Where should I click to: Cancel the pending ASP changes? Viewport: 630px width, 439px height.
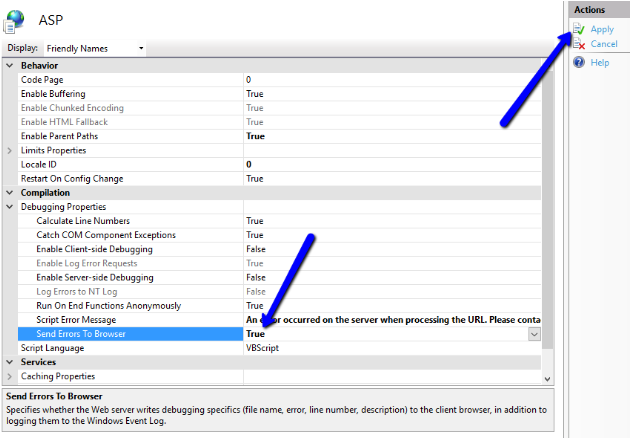[x=604, y=44]
